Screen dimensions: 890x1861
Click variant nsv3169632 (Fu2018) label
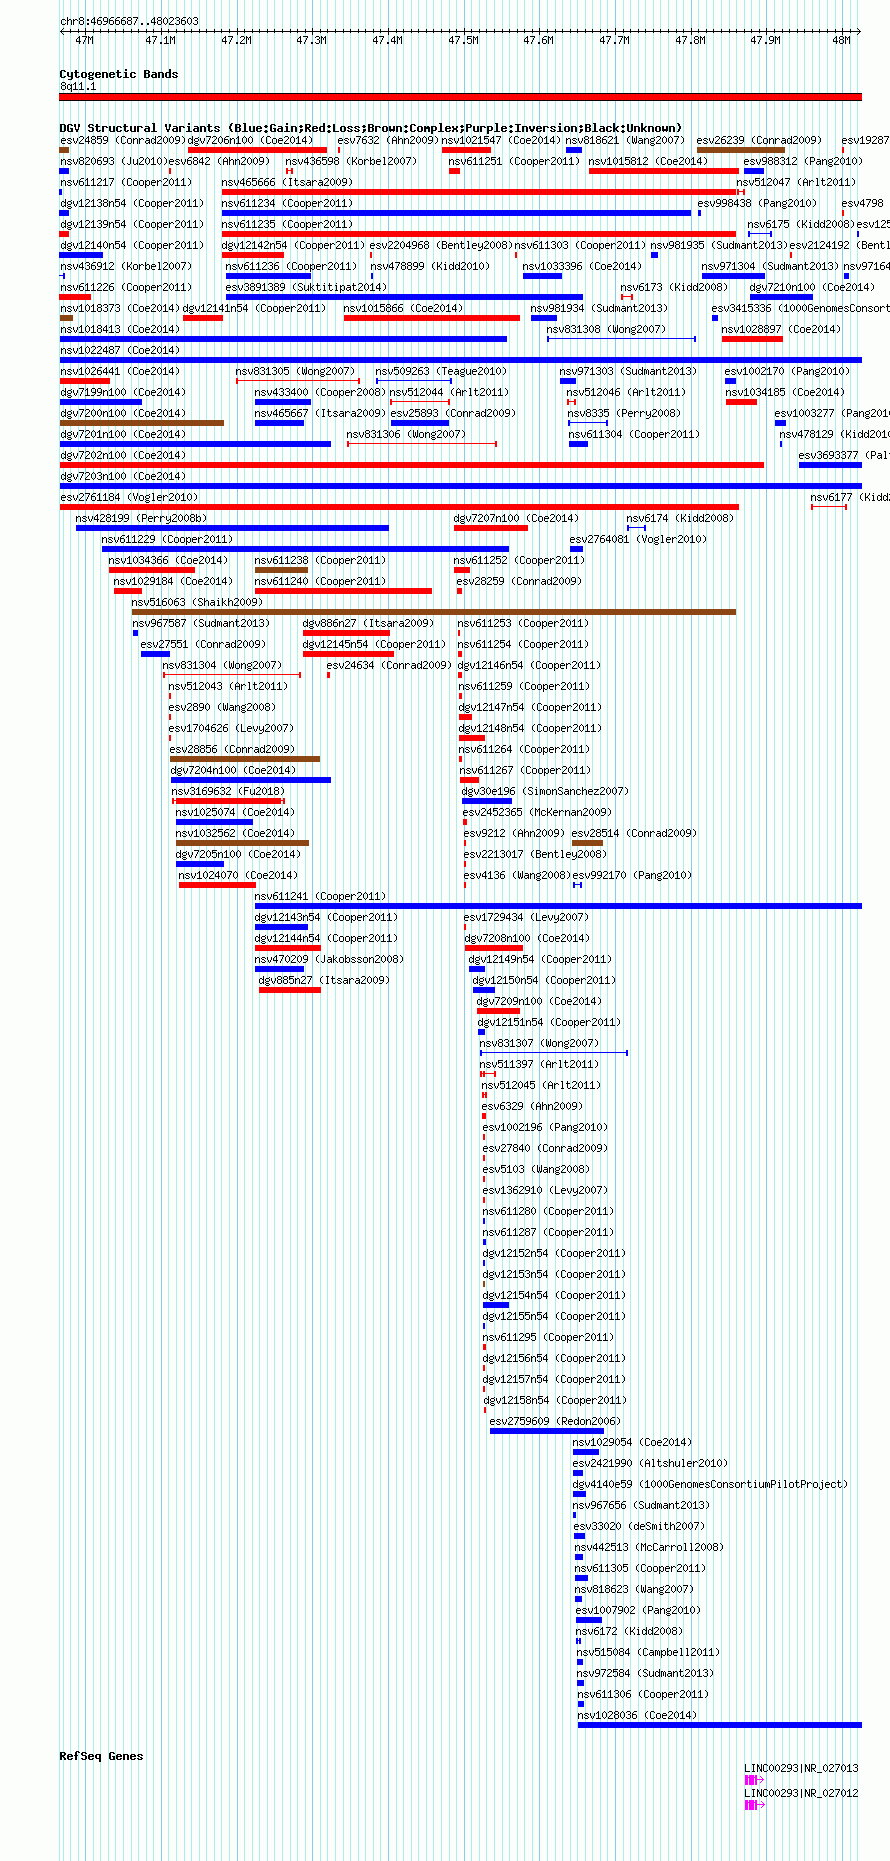pos(227,791)
